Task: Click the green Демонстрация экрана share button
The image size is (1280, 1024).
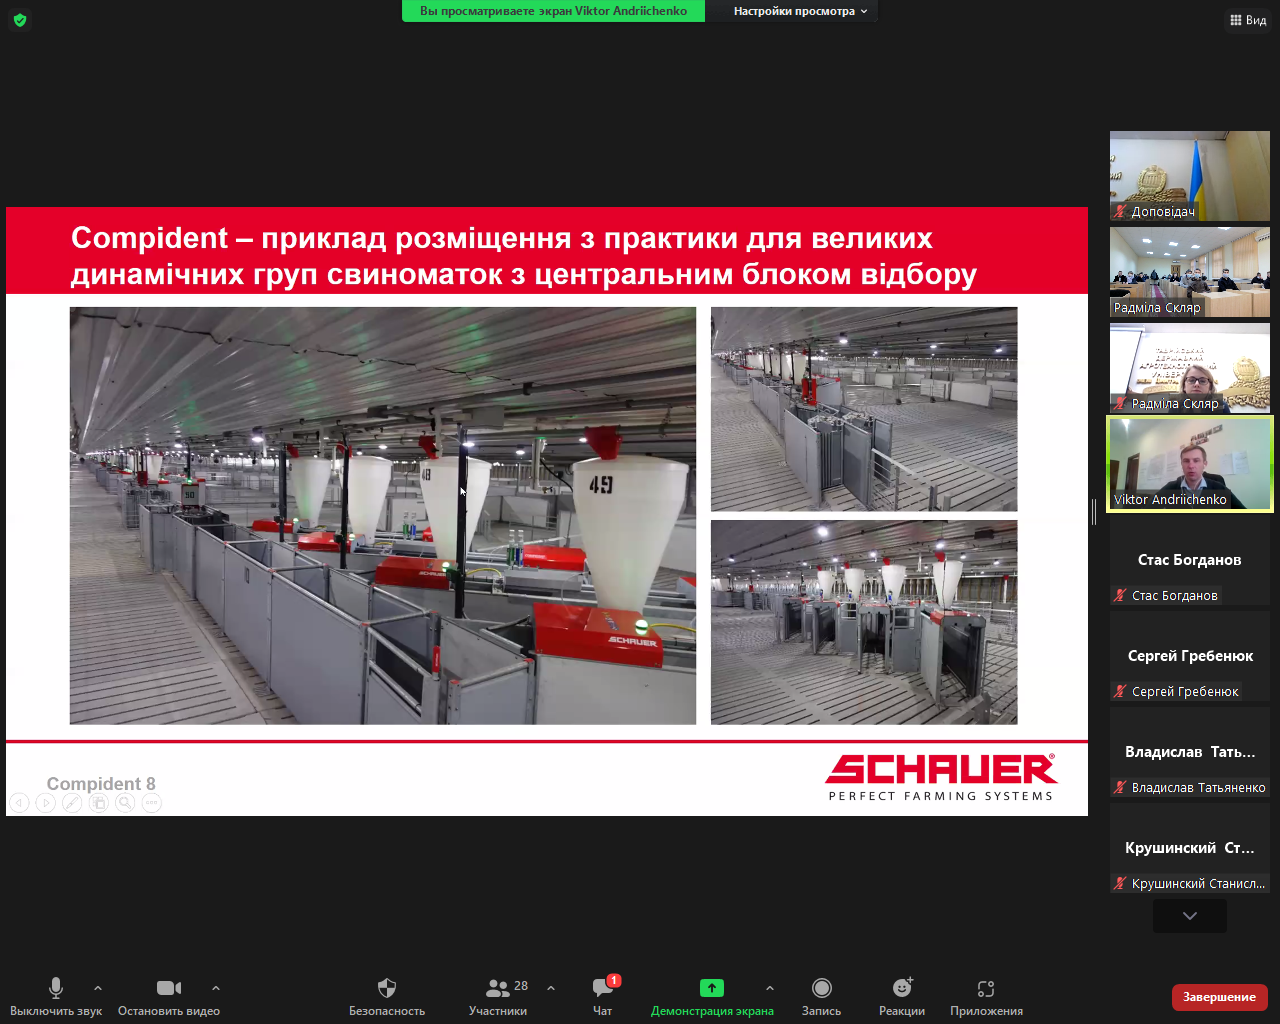Action: point(712,996)
